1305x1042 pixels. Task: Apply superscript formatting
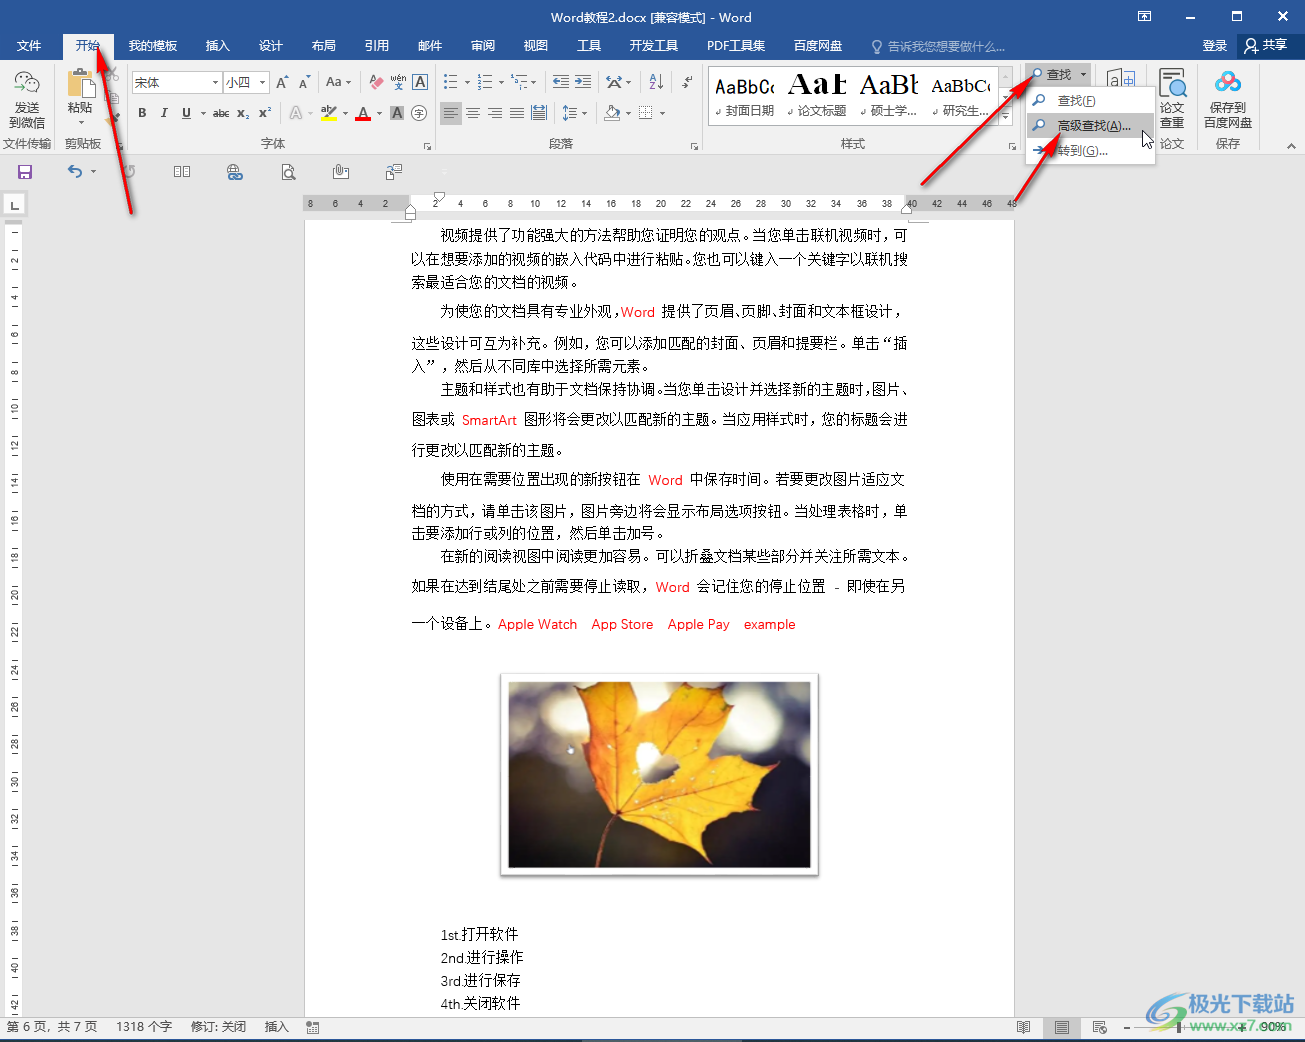coord(265,113)
